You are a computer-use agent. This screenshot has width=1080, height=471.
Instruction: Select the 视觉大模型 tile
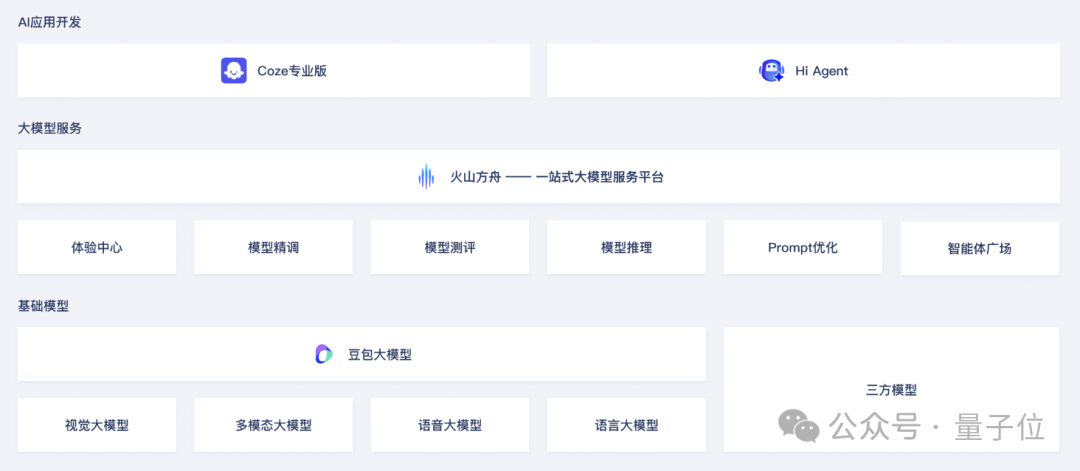tap(97, 425)
